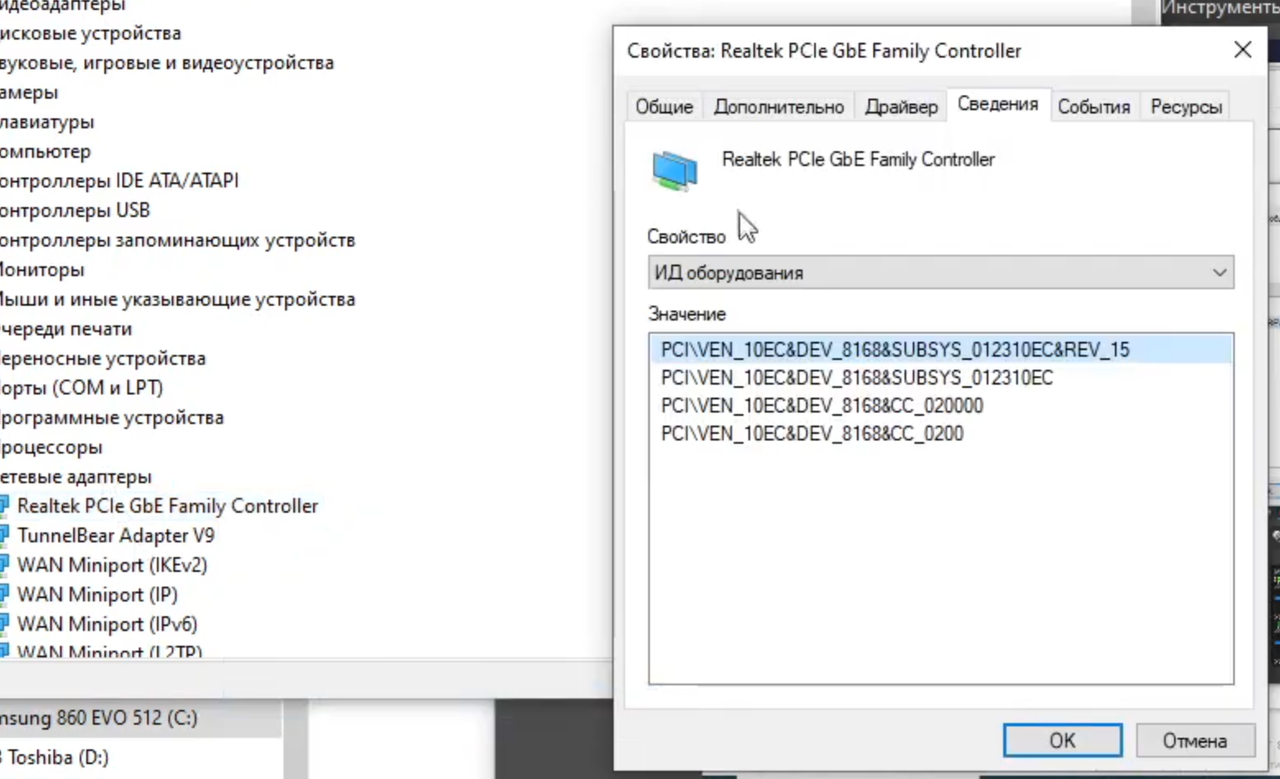Click the network adapter icon in dialog
Screen dimensions: 1280x779
click(675, 170)
